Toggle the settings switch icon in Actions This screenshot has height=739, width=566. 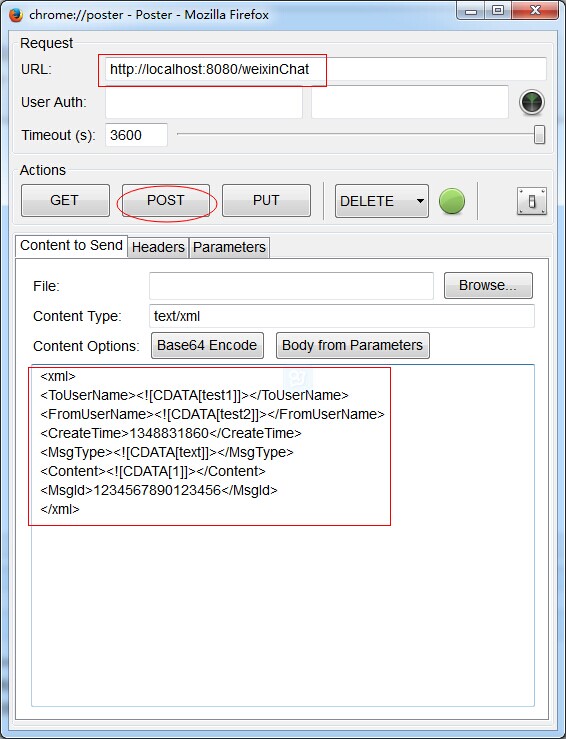532,201
